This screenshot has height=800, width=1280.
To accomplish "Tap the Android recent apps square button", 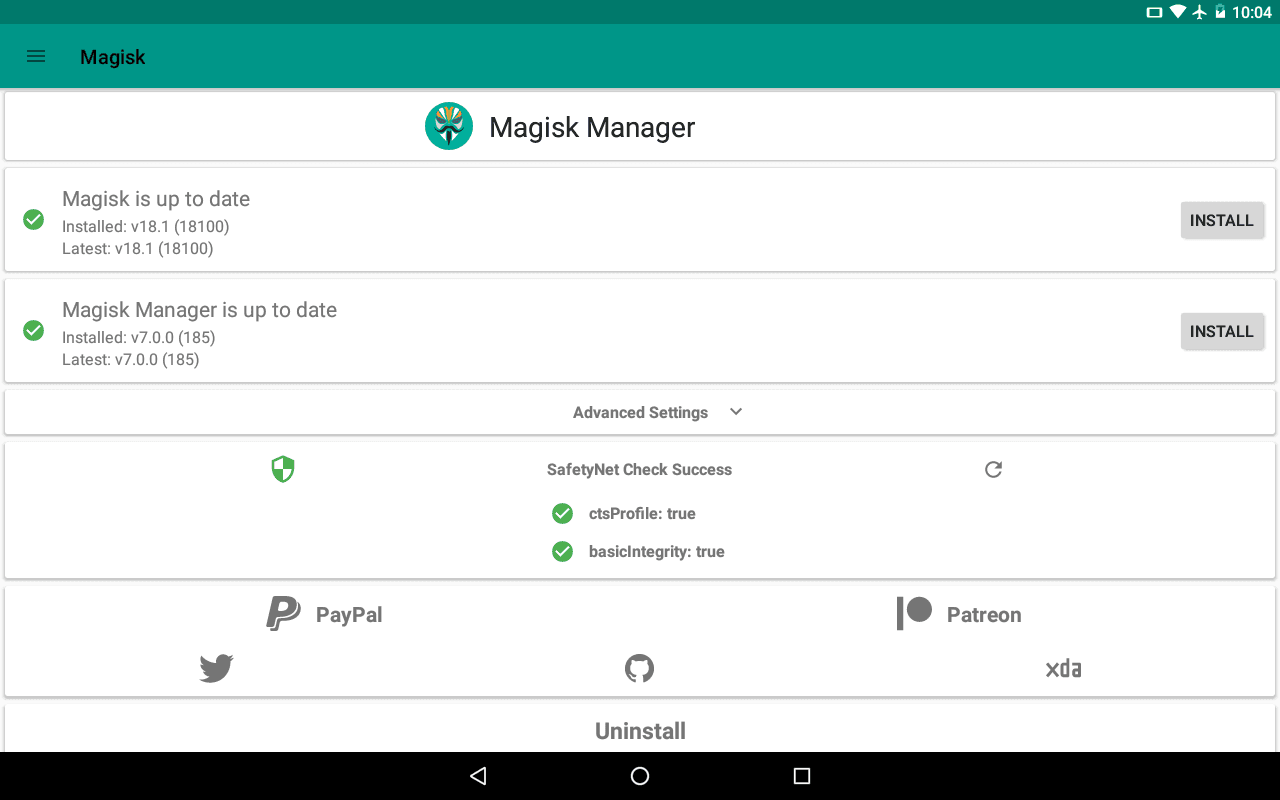I will (801, 776).
